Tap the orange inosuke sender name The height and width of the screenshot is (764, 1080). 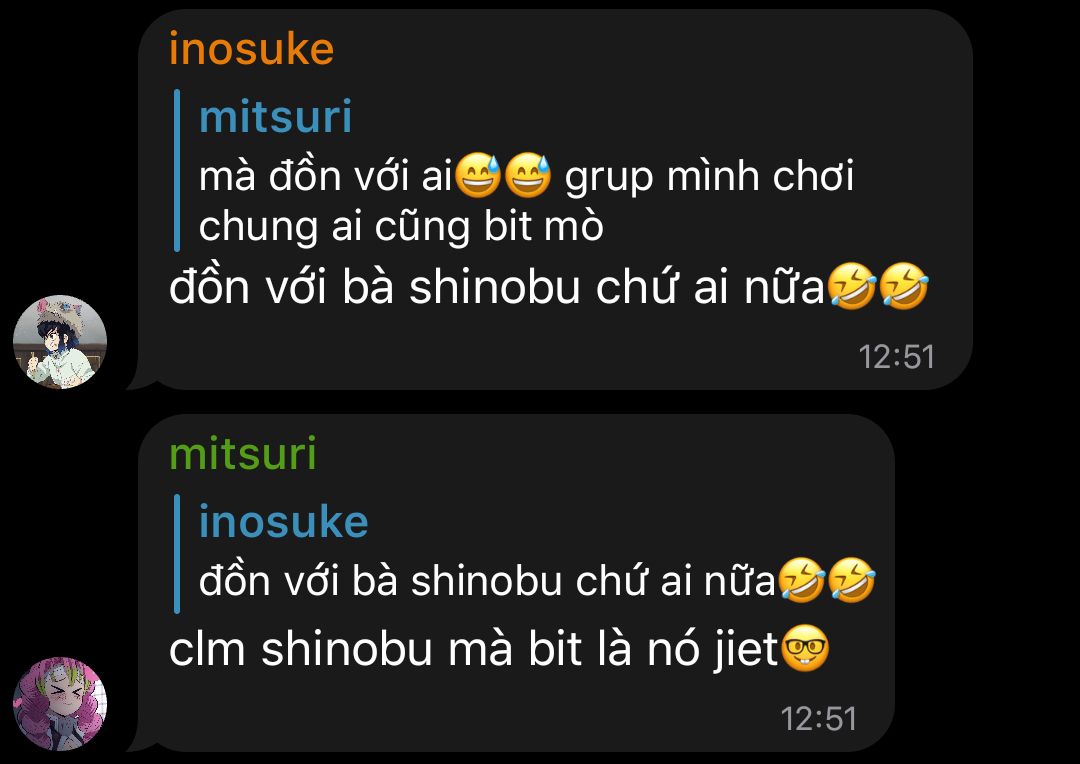tap(251, 49)
